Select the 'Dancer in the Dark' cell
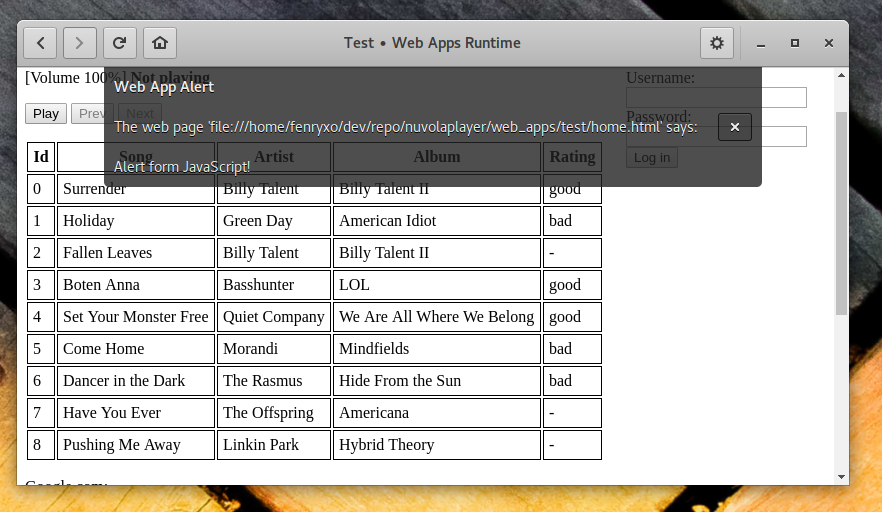 click(x=136, y=381)
